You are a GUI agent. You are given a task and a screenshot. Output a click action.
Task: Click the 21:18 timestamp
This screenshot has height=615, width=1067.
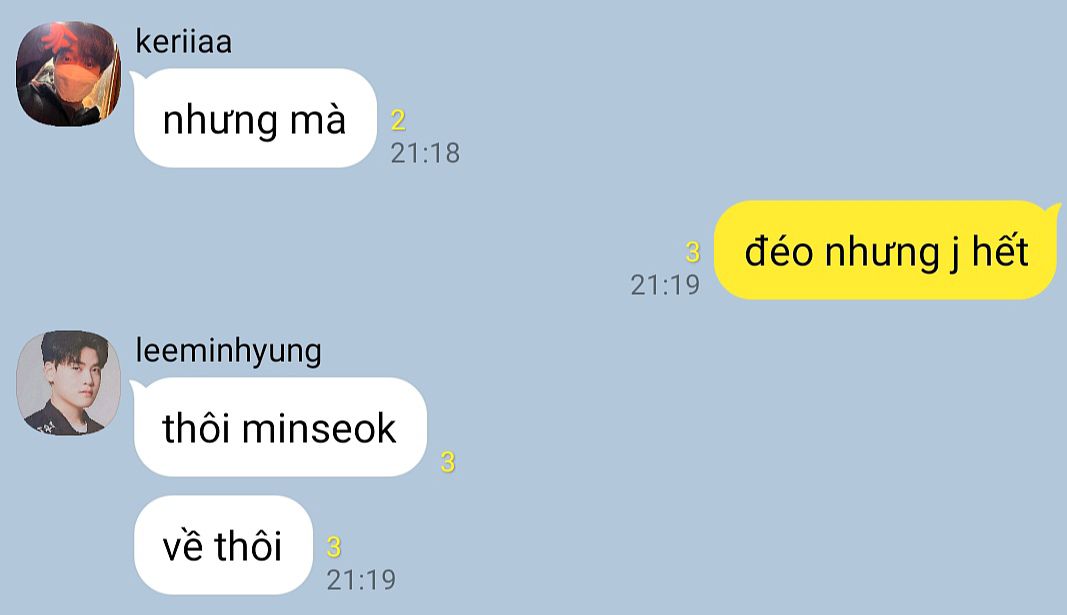pyautogui.click(x=425, y=153)
